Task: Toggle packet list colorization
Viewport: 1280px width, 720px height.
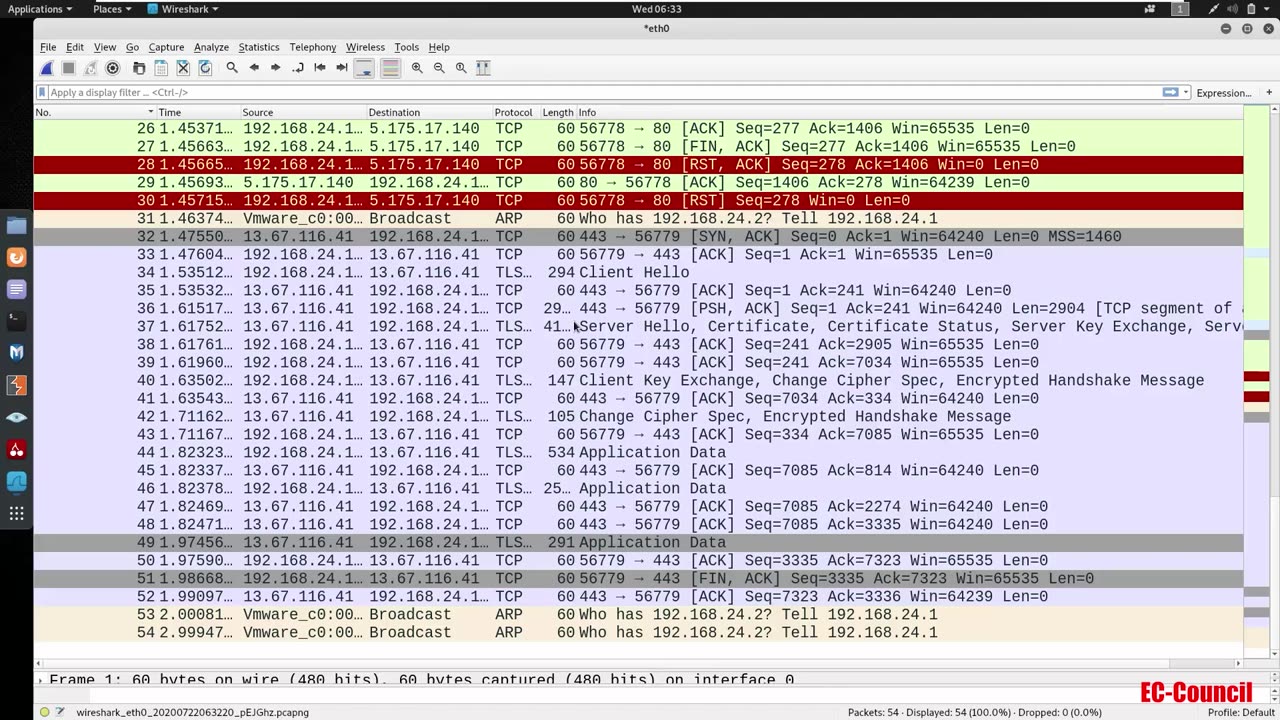Action: click(x=391, y=68)
